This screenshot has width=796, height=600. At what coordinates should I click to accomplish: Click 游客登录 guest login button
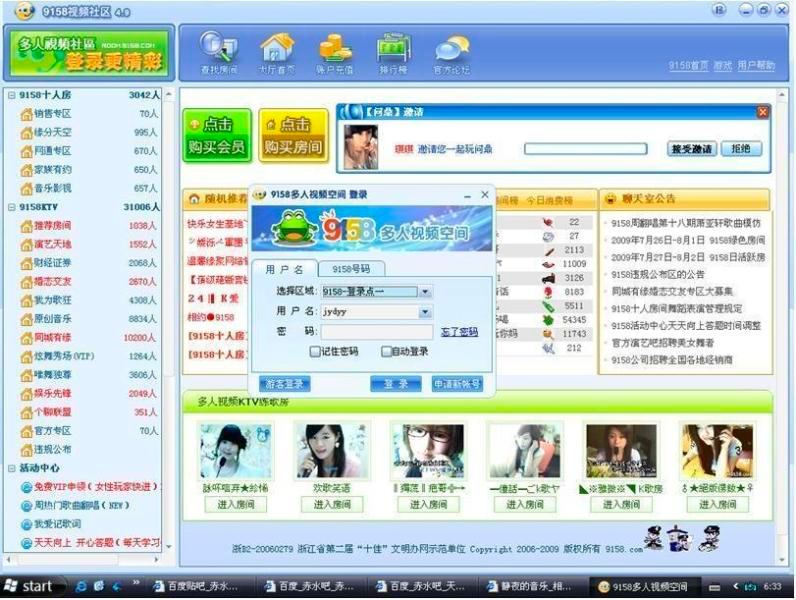click(284, 384)
